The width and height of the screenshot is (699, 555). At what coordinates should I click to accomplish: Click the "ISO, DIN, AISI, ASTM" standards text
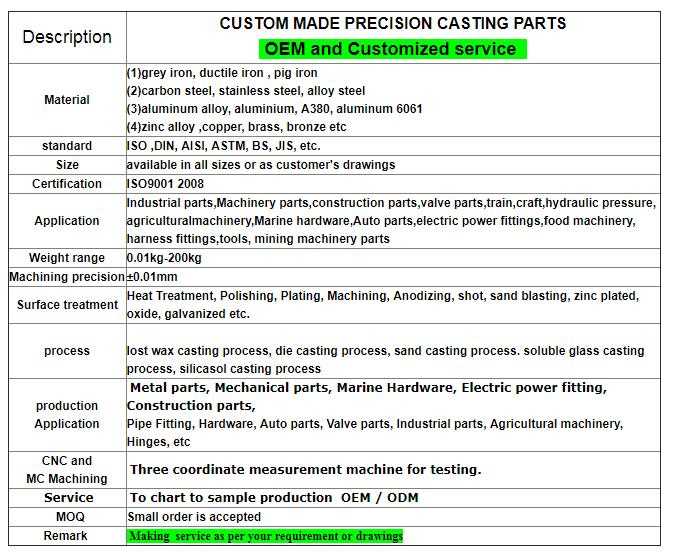(223, 146)
